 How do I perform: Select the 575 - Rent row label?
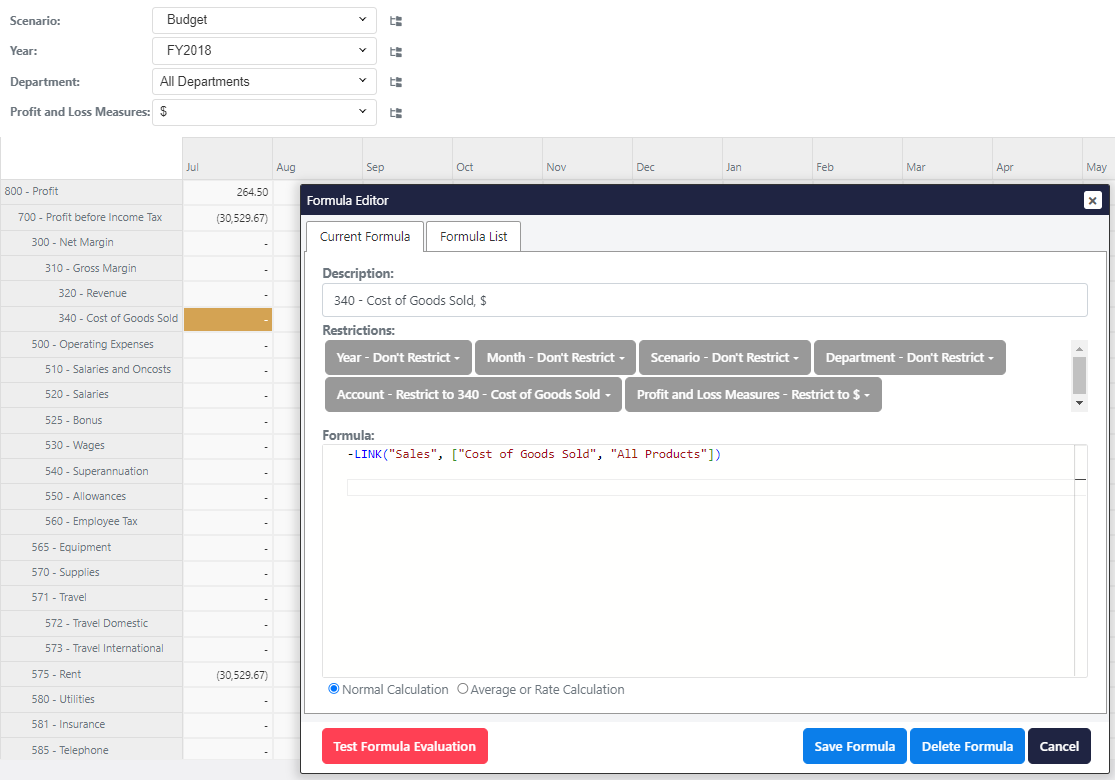[x=56, y=674]
